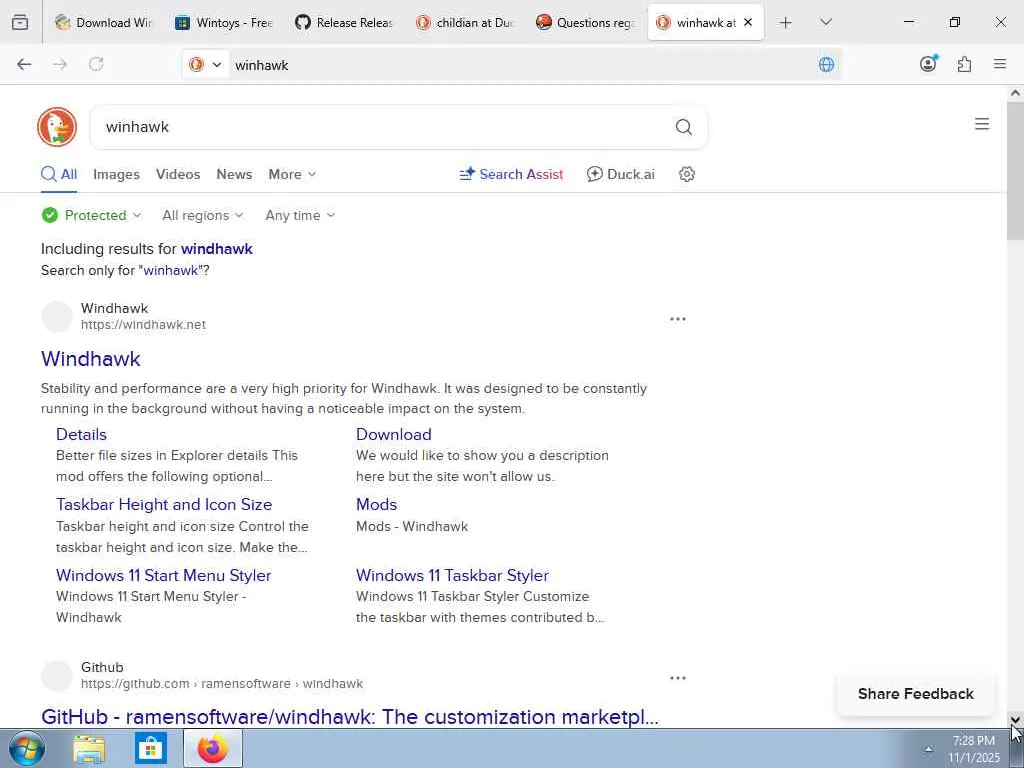Click the Windhawk site favicon
Image resolution: width=1024 pixels, height=768 pixels.
pyautogui.click(x=57, y=317)
